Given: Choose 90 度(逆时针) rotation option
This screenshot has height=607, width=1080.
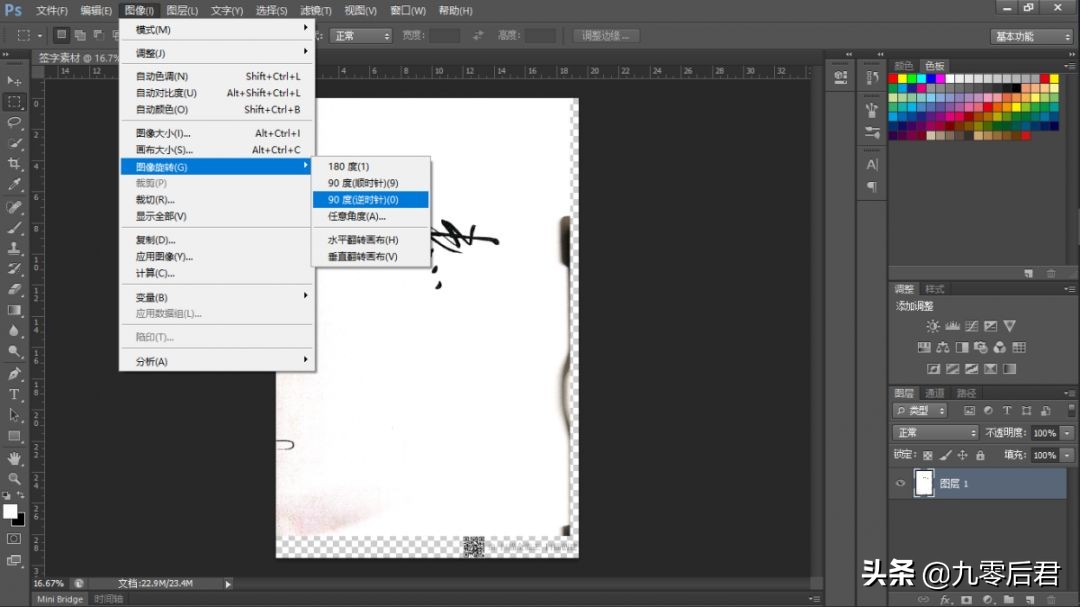Looking at the screenshot, I should (370, 200).
